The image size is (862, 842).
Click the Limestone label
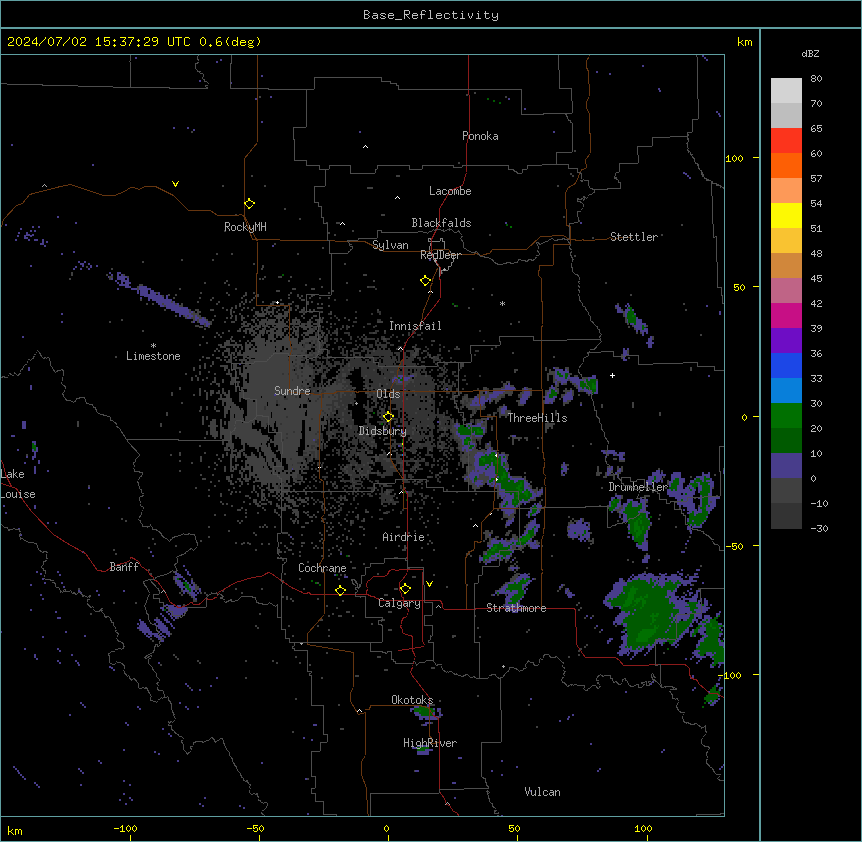pyautogui.click(x=153, y=356)
